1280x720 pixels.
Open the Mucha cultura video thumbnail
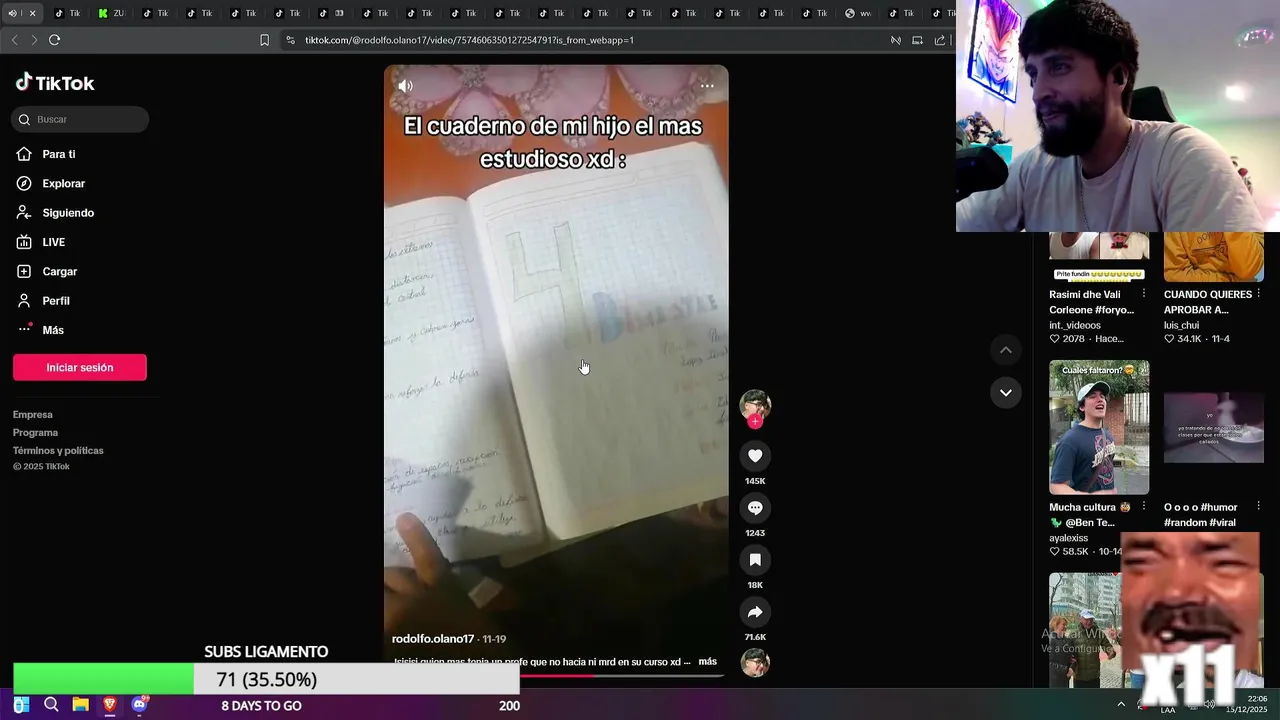click(x=1099, y=427)
